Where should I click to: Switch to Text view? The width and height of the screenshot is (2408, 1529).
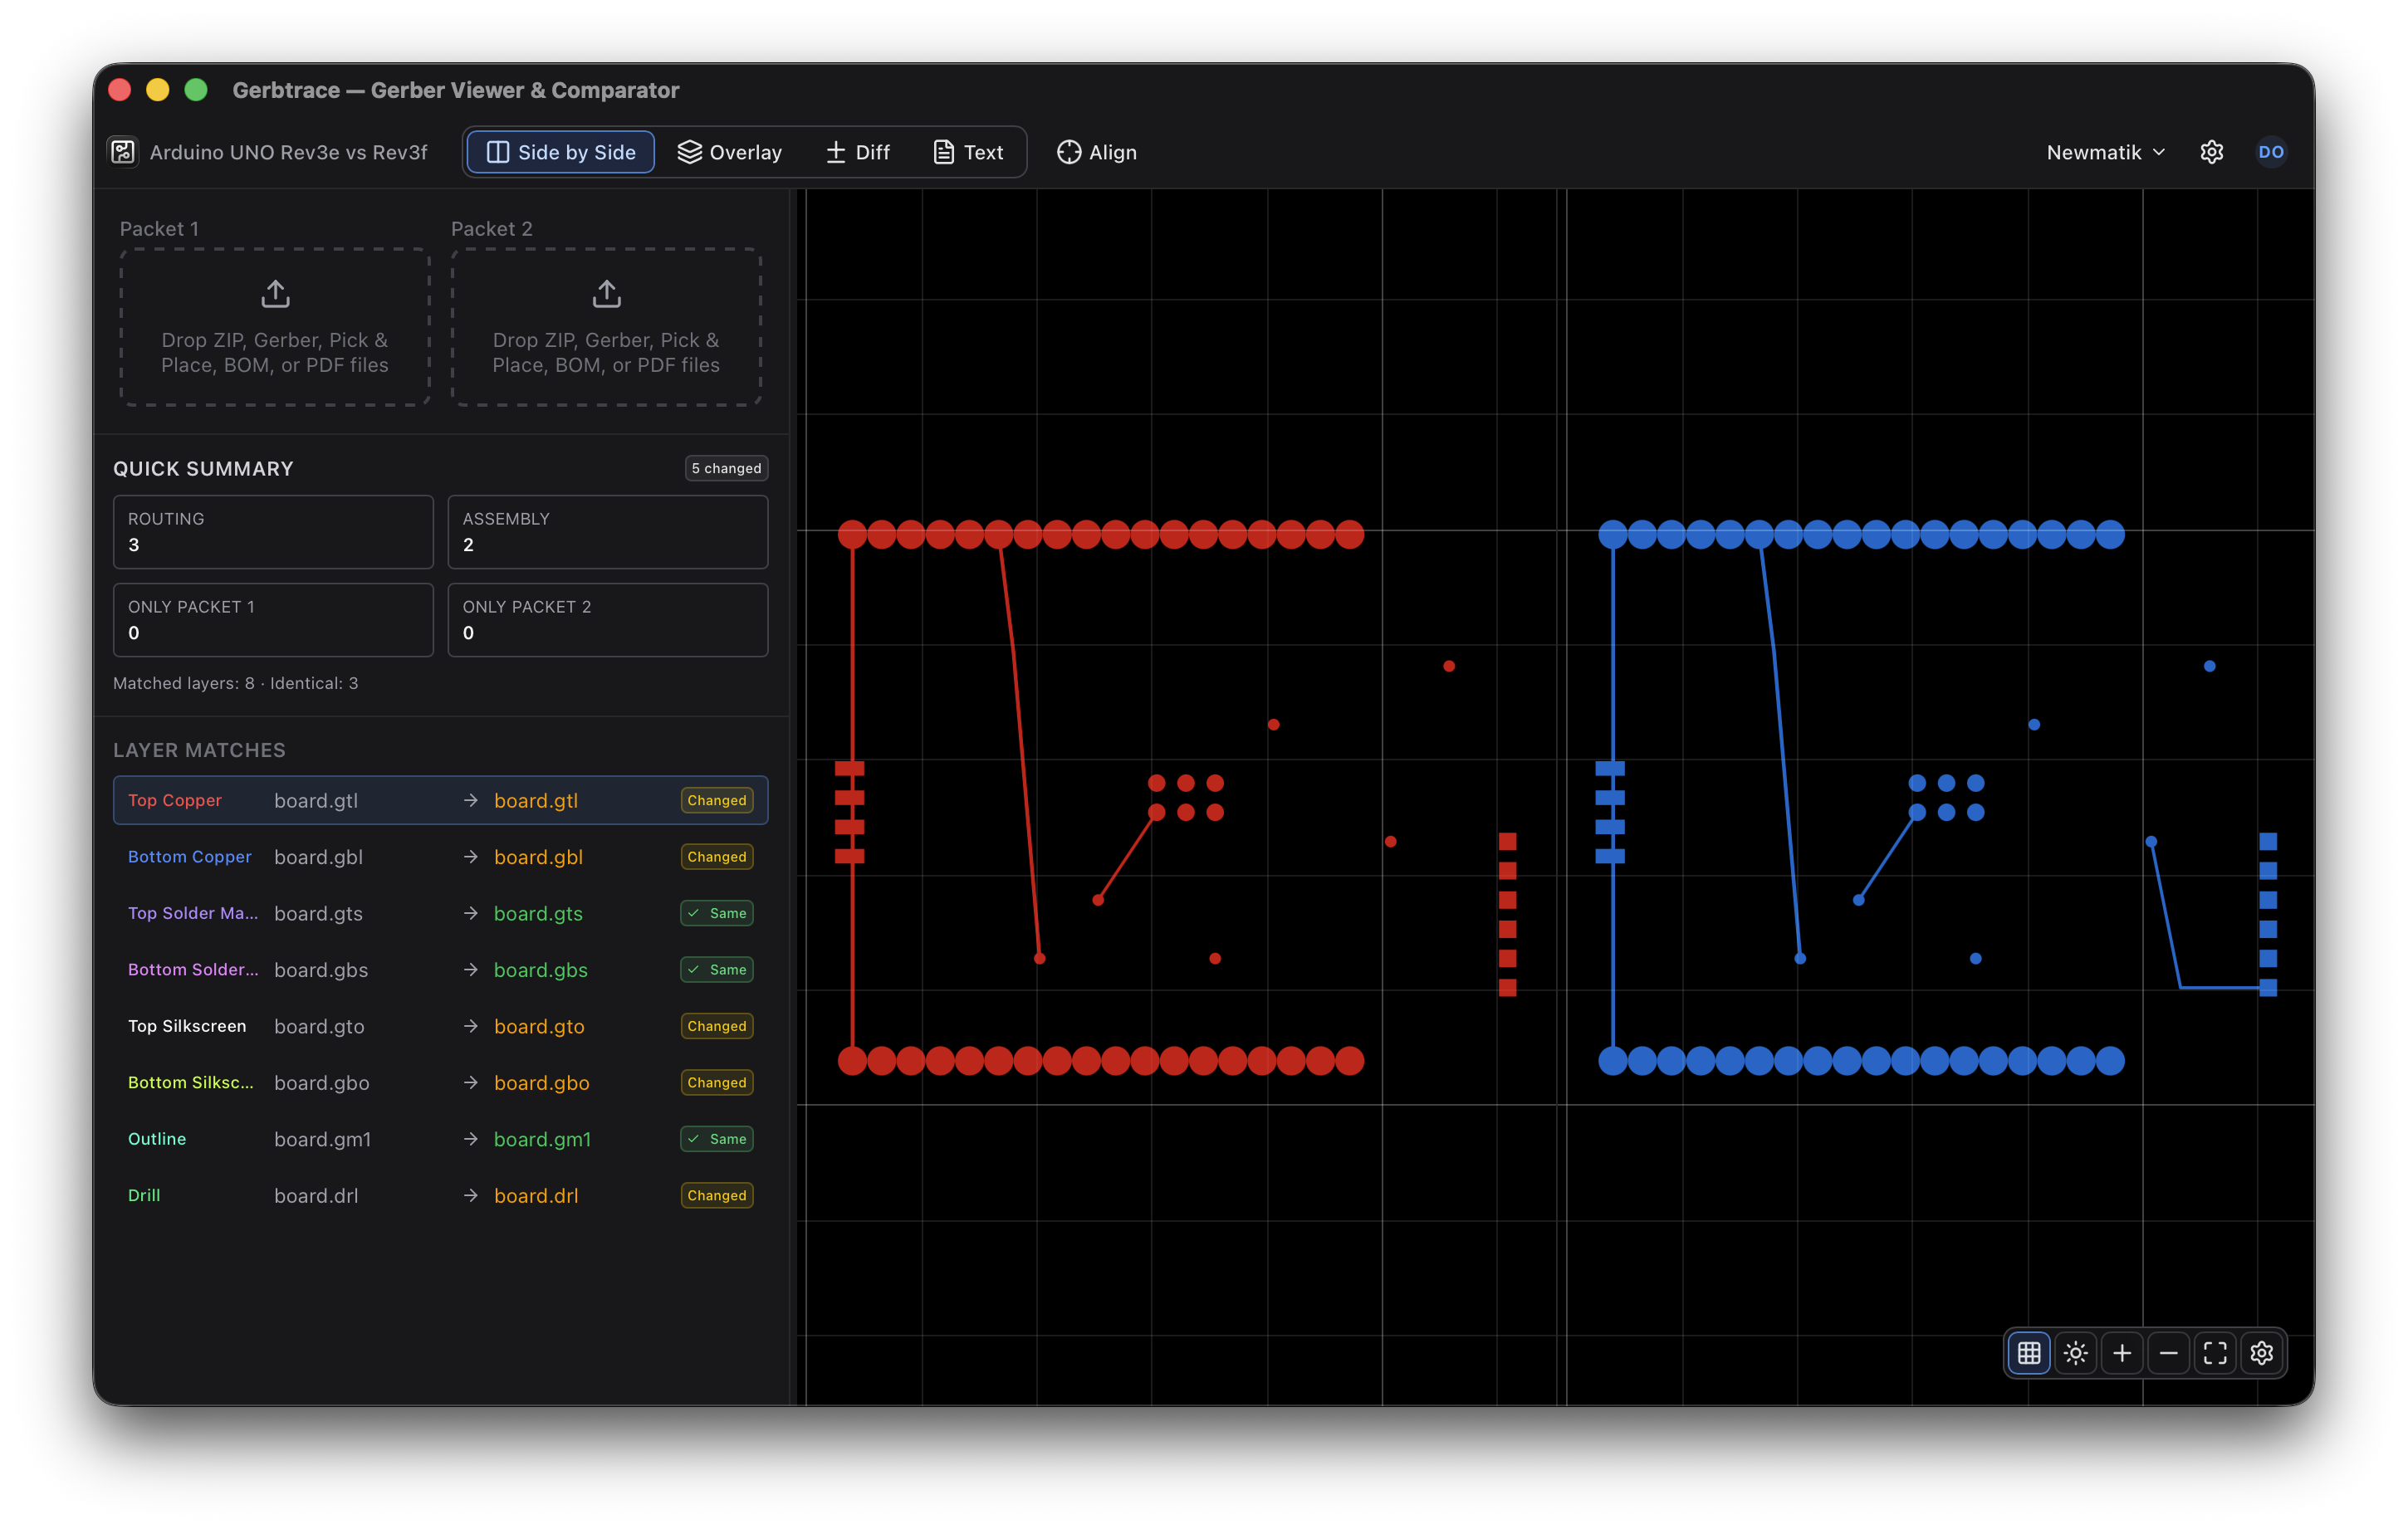(968, 152)
